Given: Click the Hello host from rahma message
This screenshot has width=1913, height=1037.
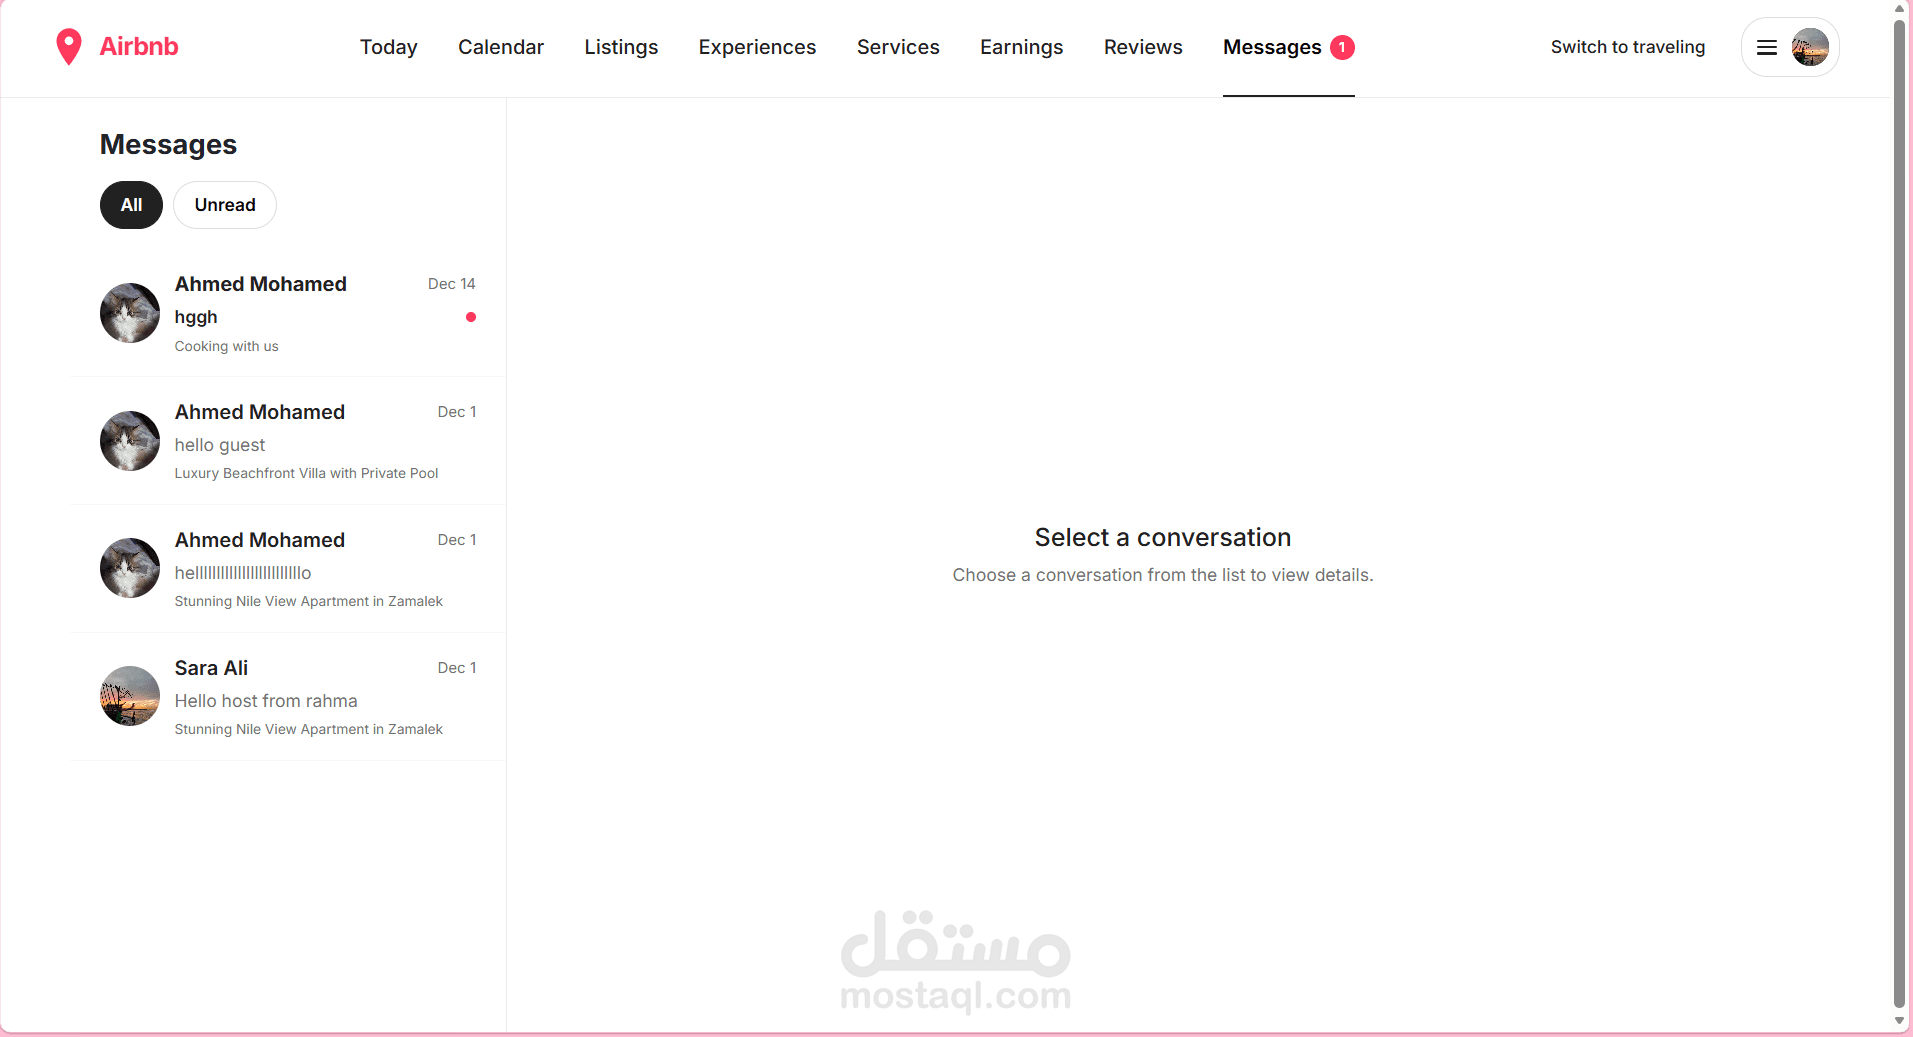Looking at the screenshot, I should [x=266, y=701].
